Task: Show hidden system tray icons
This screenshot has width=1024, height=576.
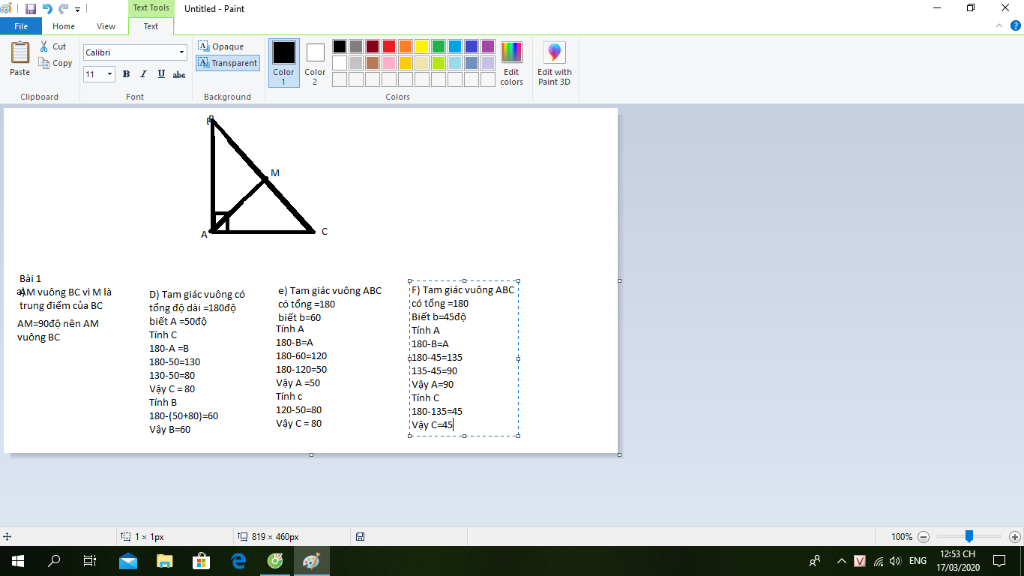Action: point(841,561)
